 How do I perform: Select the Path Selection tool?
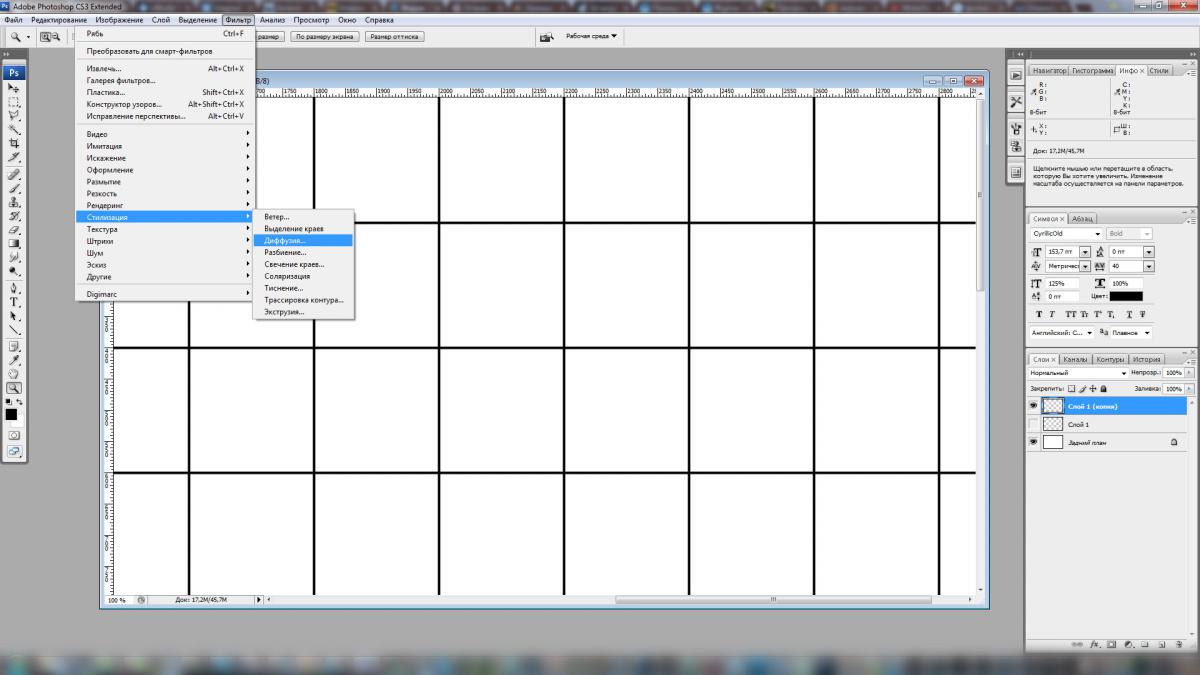(x=15, y=315)
